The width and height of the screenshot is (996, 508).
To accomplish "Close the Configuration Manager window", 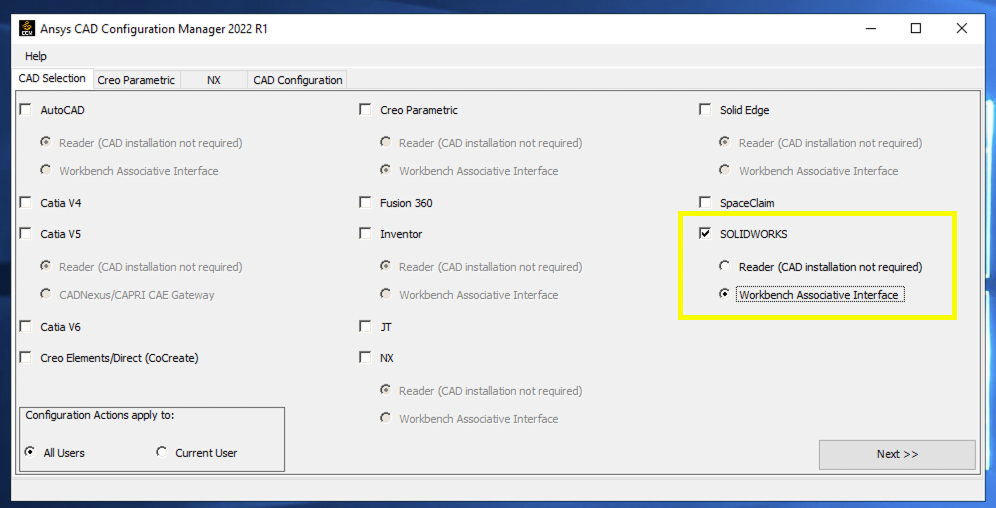I will (962, 29).
